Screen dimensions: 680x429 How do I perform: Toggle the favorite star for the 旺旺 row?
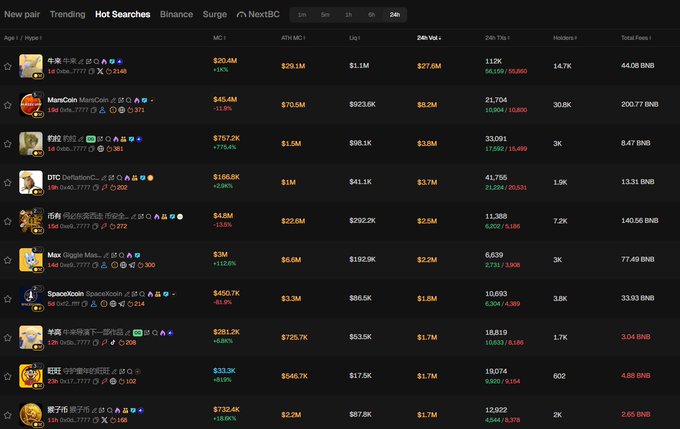(x=7, y=376)
